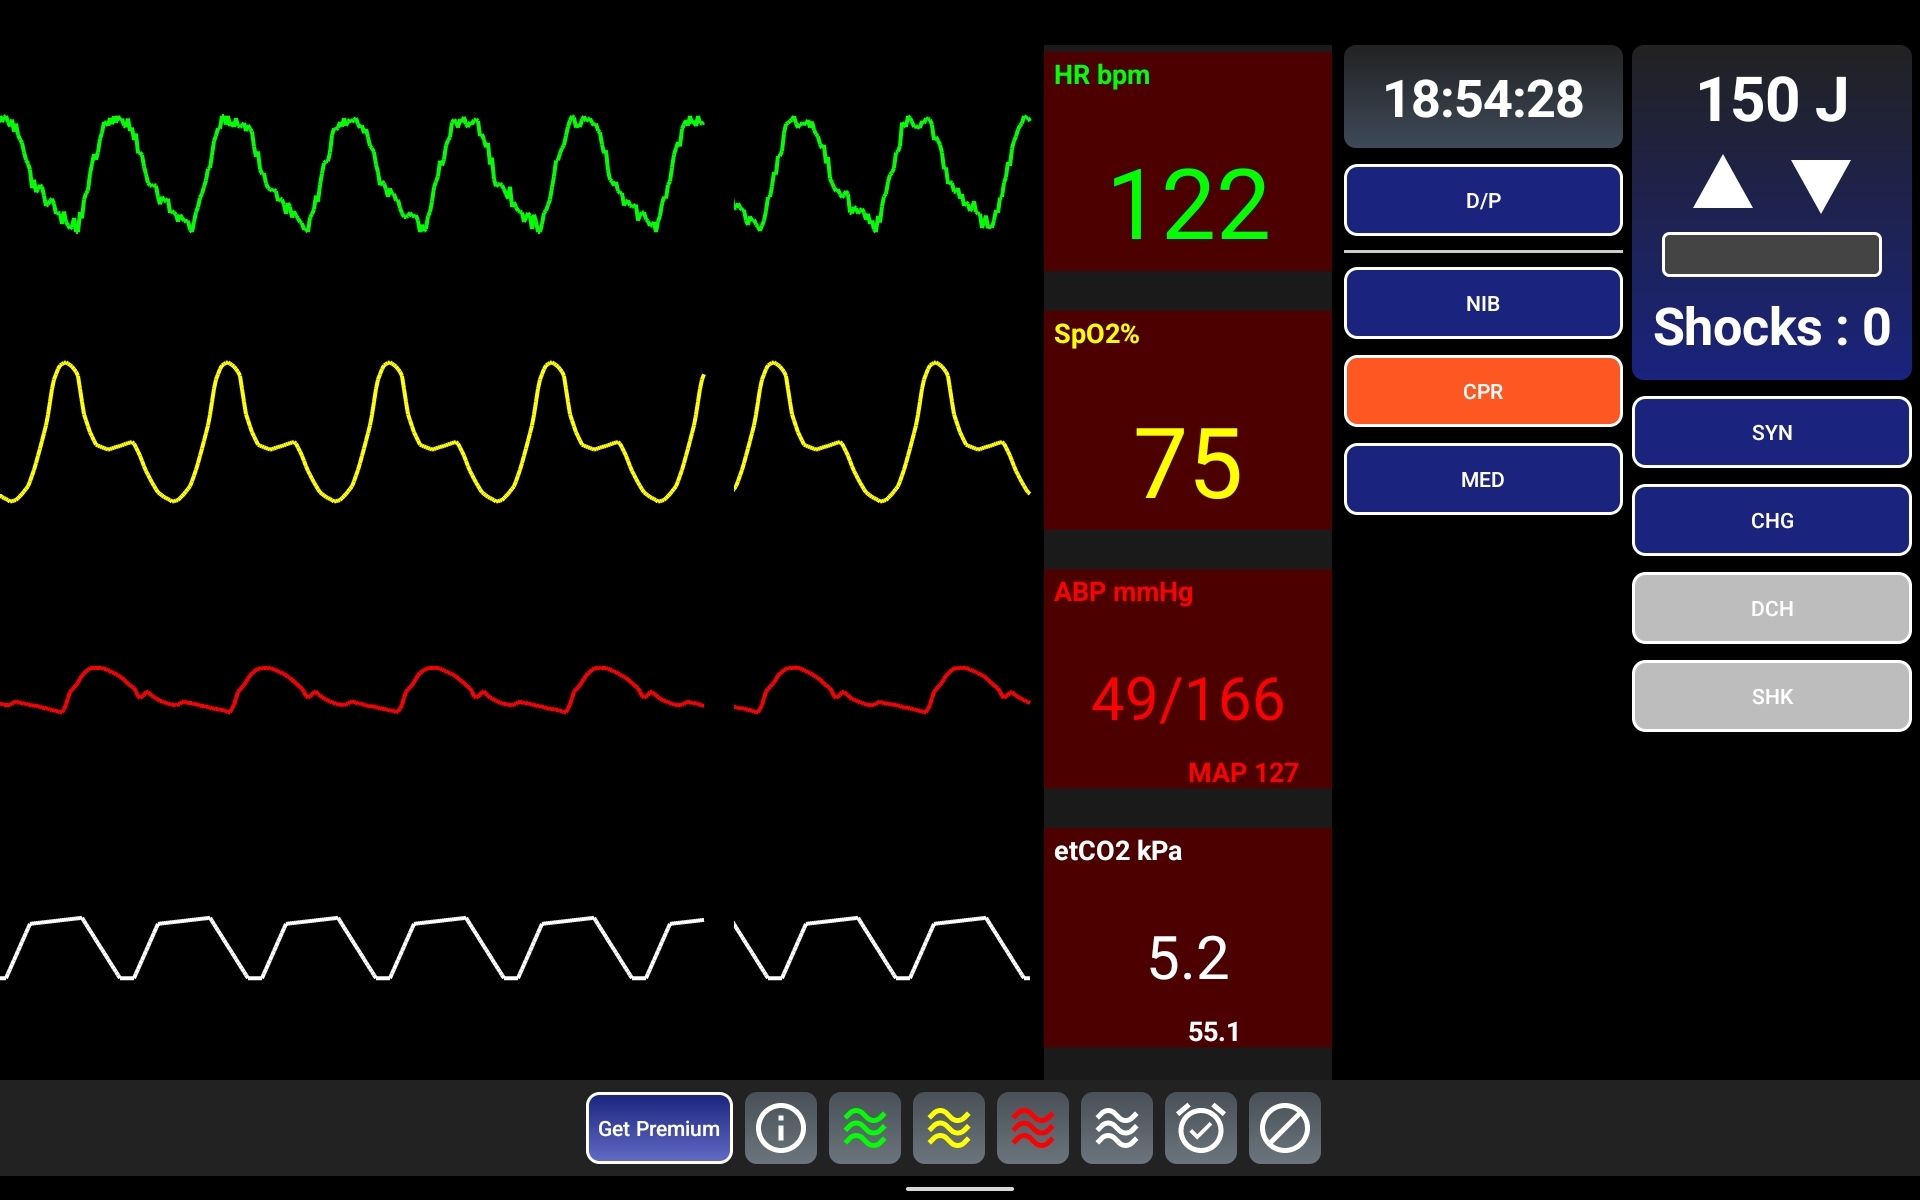The width and height of the screenshot is (1920, 1200).
Task: Click the crossed-circle mute icon
Action: click(x=1284, y=1128)
